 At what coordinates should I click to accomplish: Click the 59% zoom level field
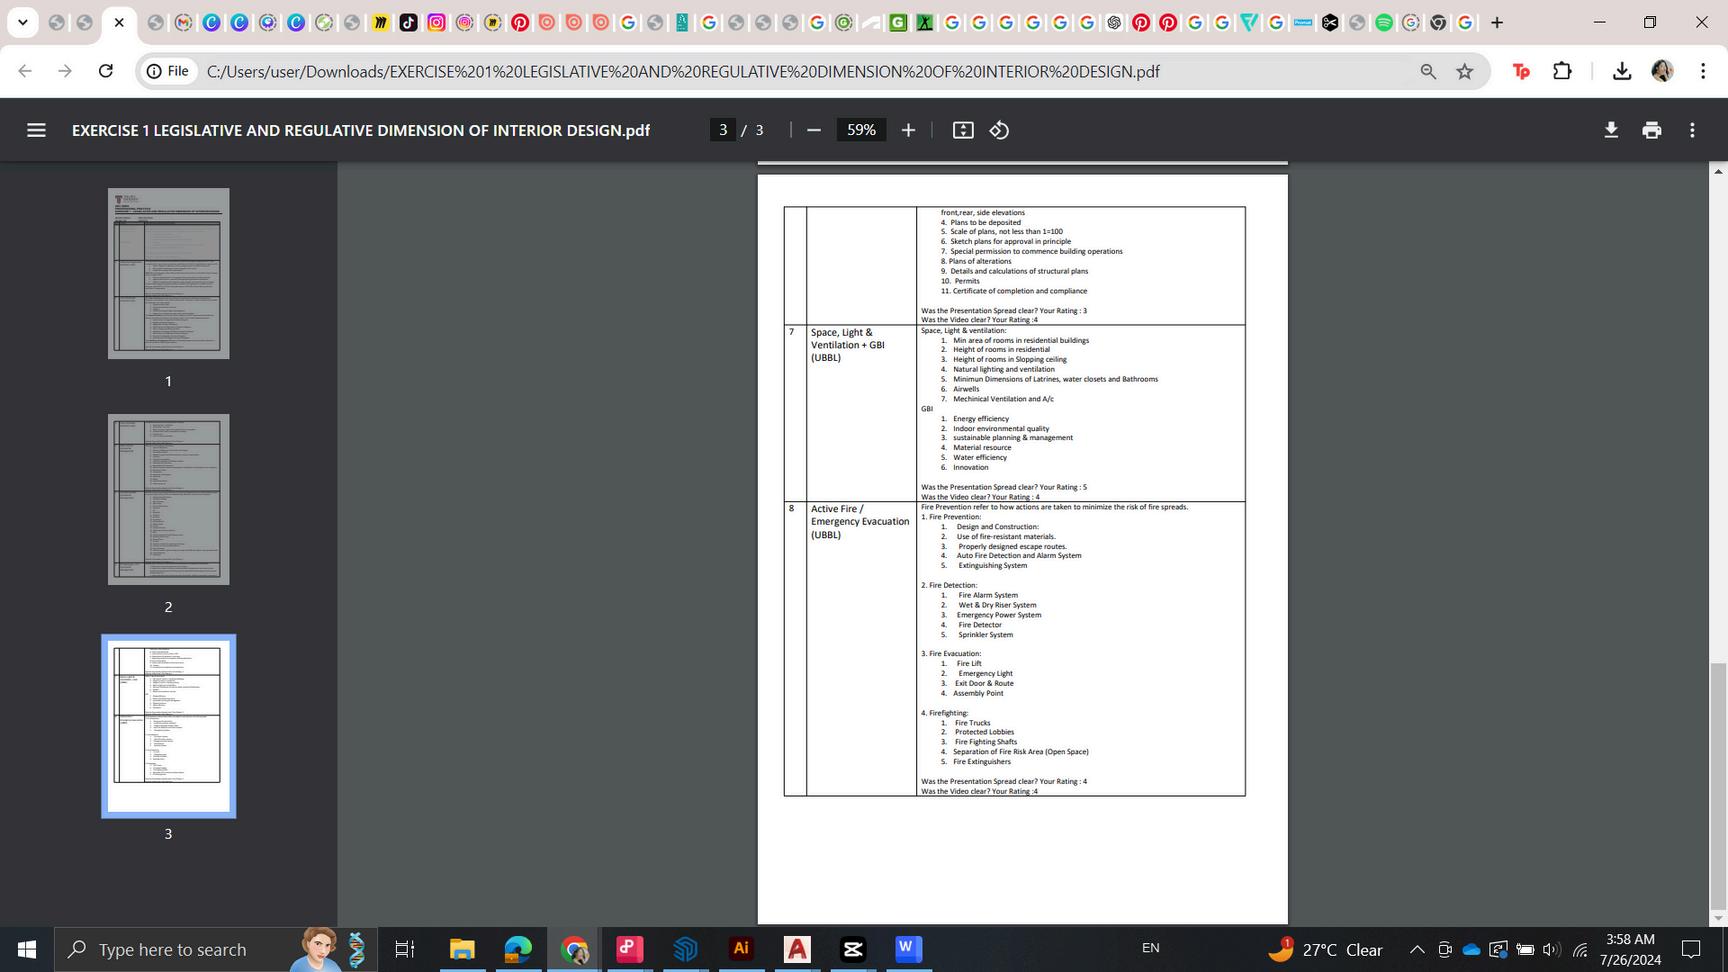click(x=861, y=130)
